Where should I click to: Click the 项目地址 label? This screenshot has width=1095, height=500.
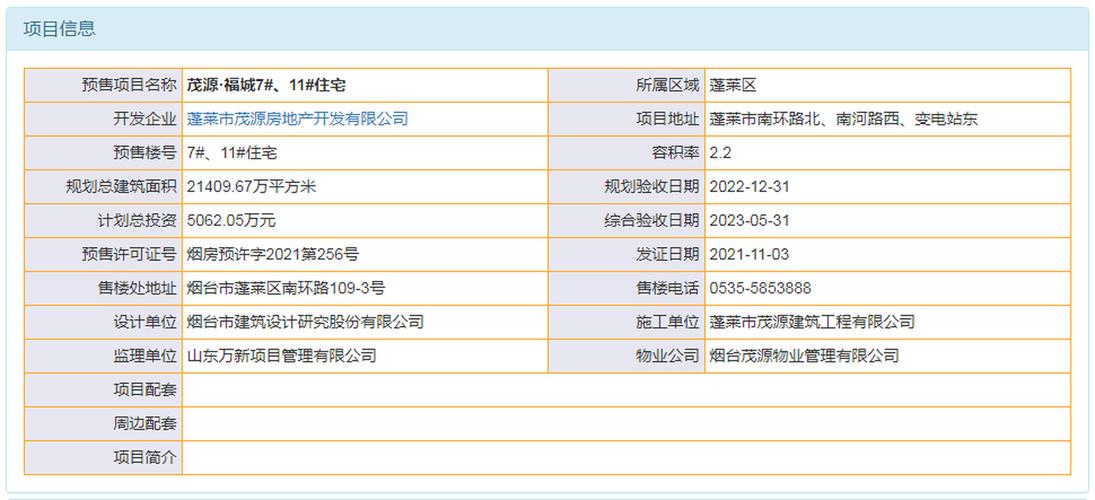pos(667,119)
